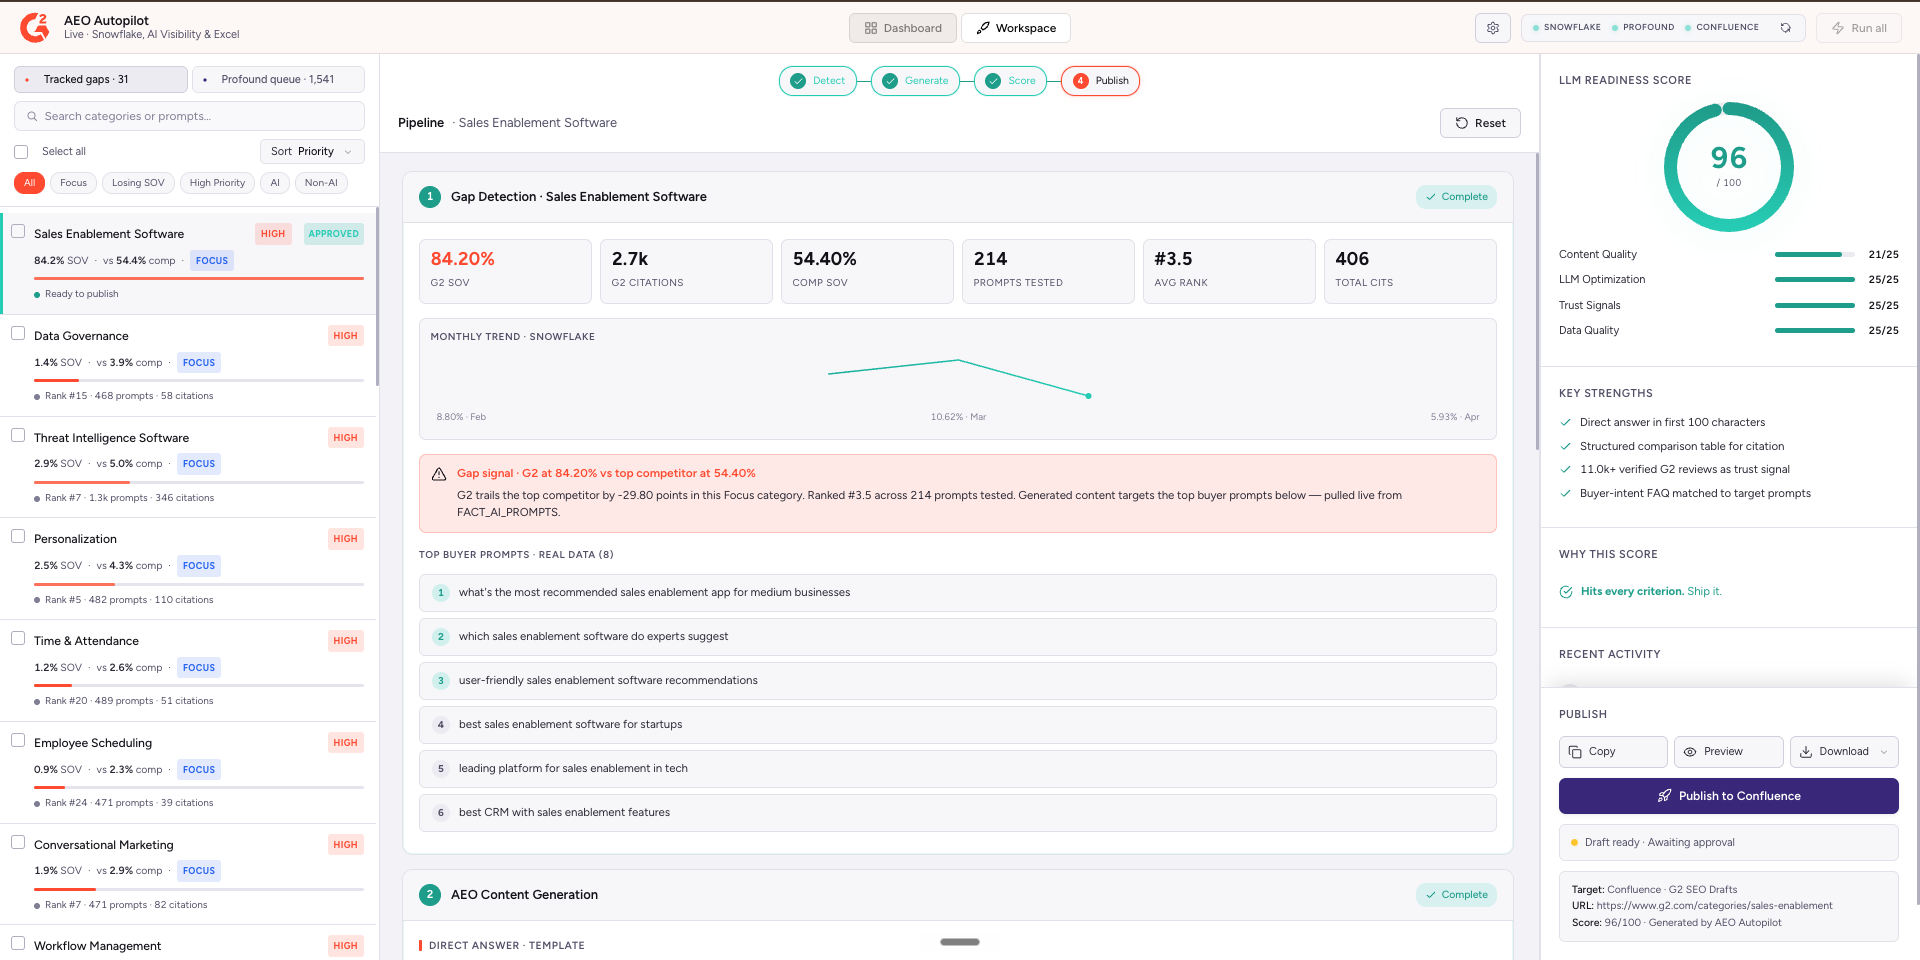This screenshot has height=960, width=1920.
Task: Select buyer prompt about medium businesses
Action: point(957,593)
